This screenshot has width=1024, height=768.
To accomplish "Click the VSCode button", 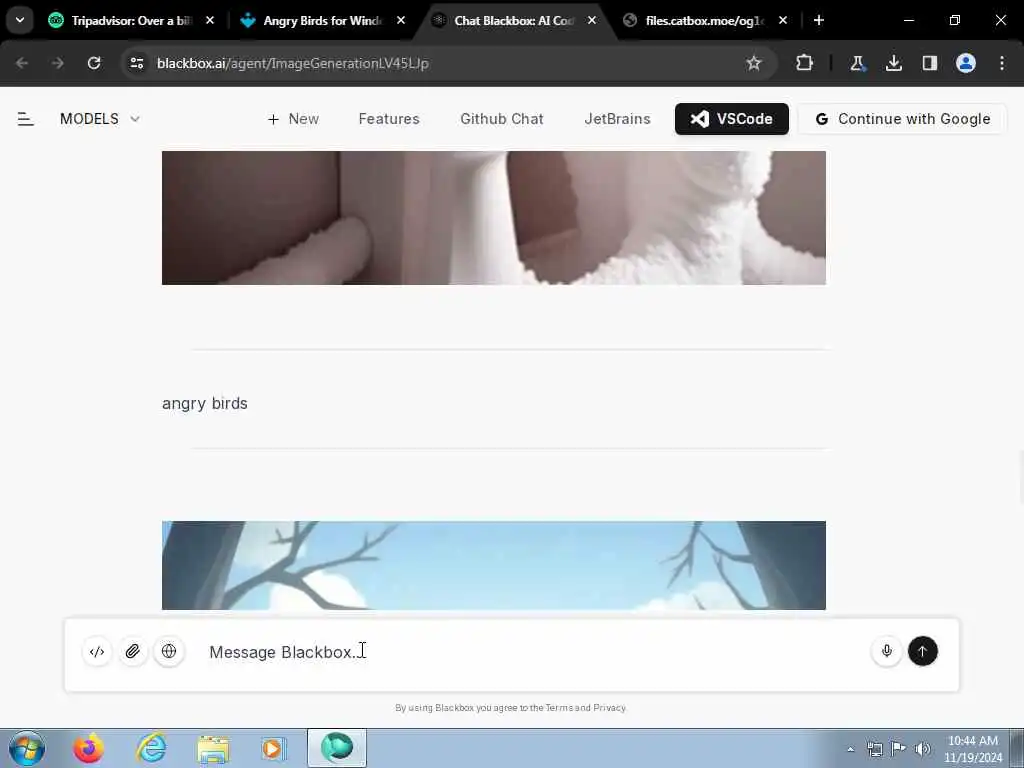I will pyautogui.click(x=731, y=119).
